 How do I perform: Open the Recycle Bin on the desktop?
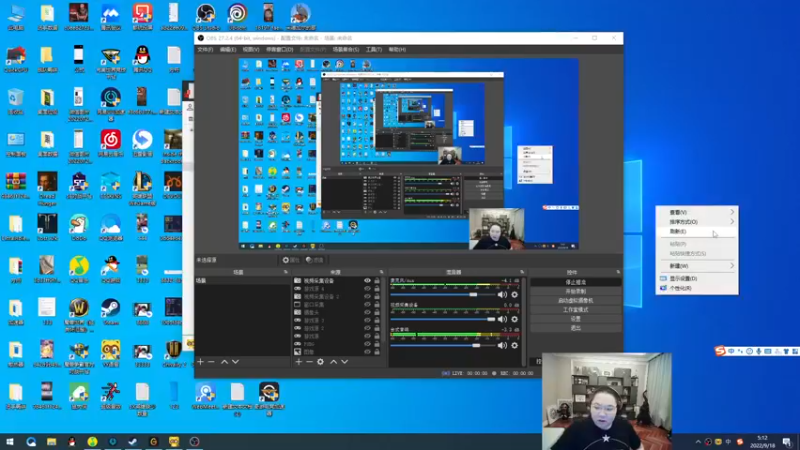click(x=15, y=101)
